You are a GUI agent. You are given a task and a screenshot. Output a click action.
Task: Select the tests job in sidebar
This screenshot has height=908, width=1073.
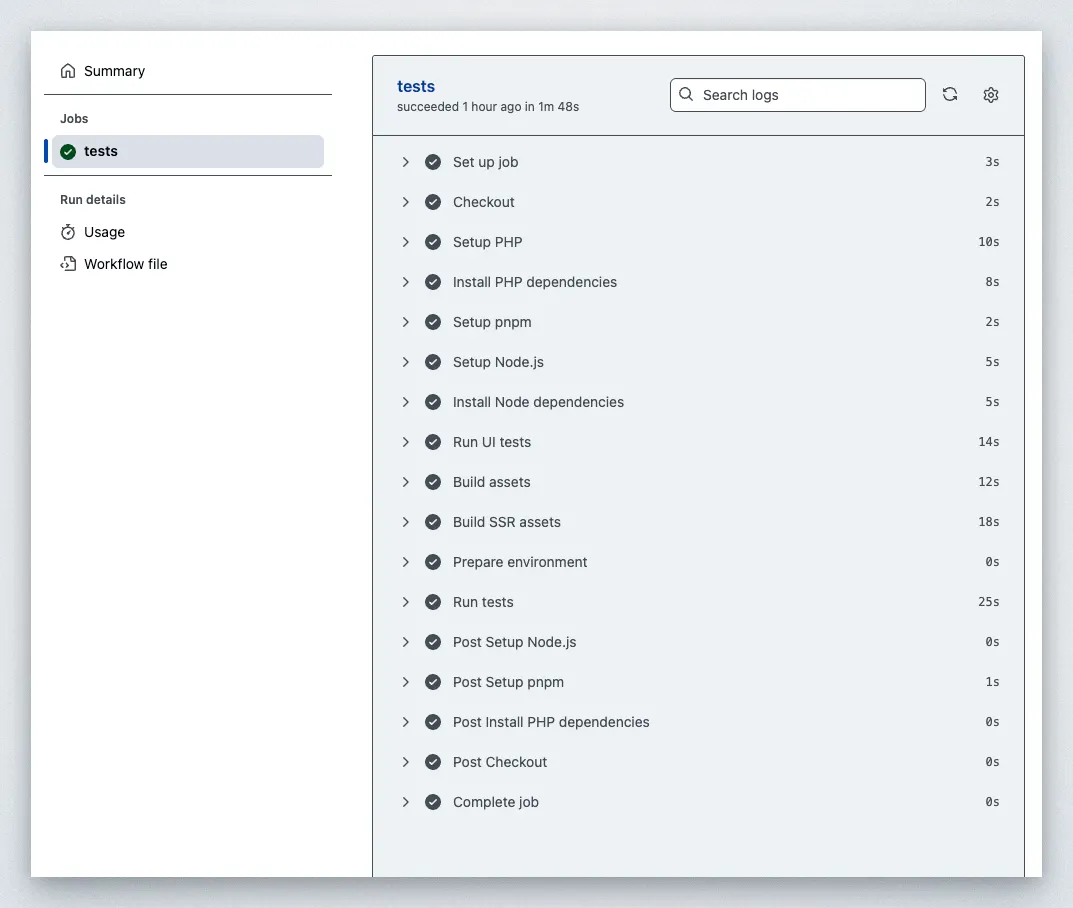[101, 152]
